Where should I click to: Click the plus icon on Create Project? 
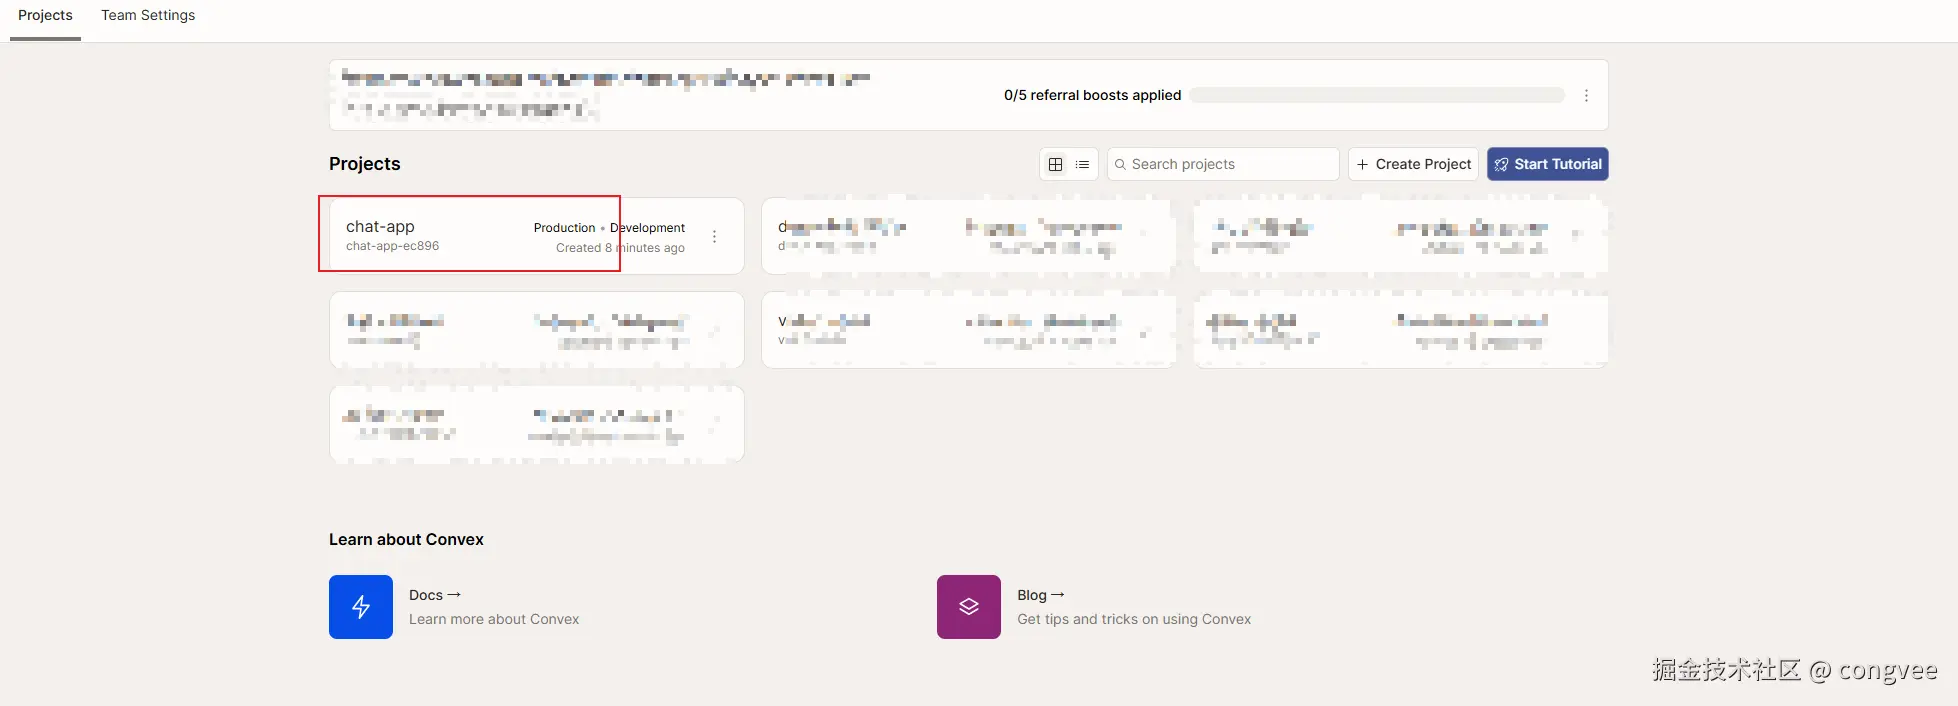1362,164
